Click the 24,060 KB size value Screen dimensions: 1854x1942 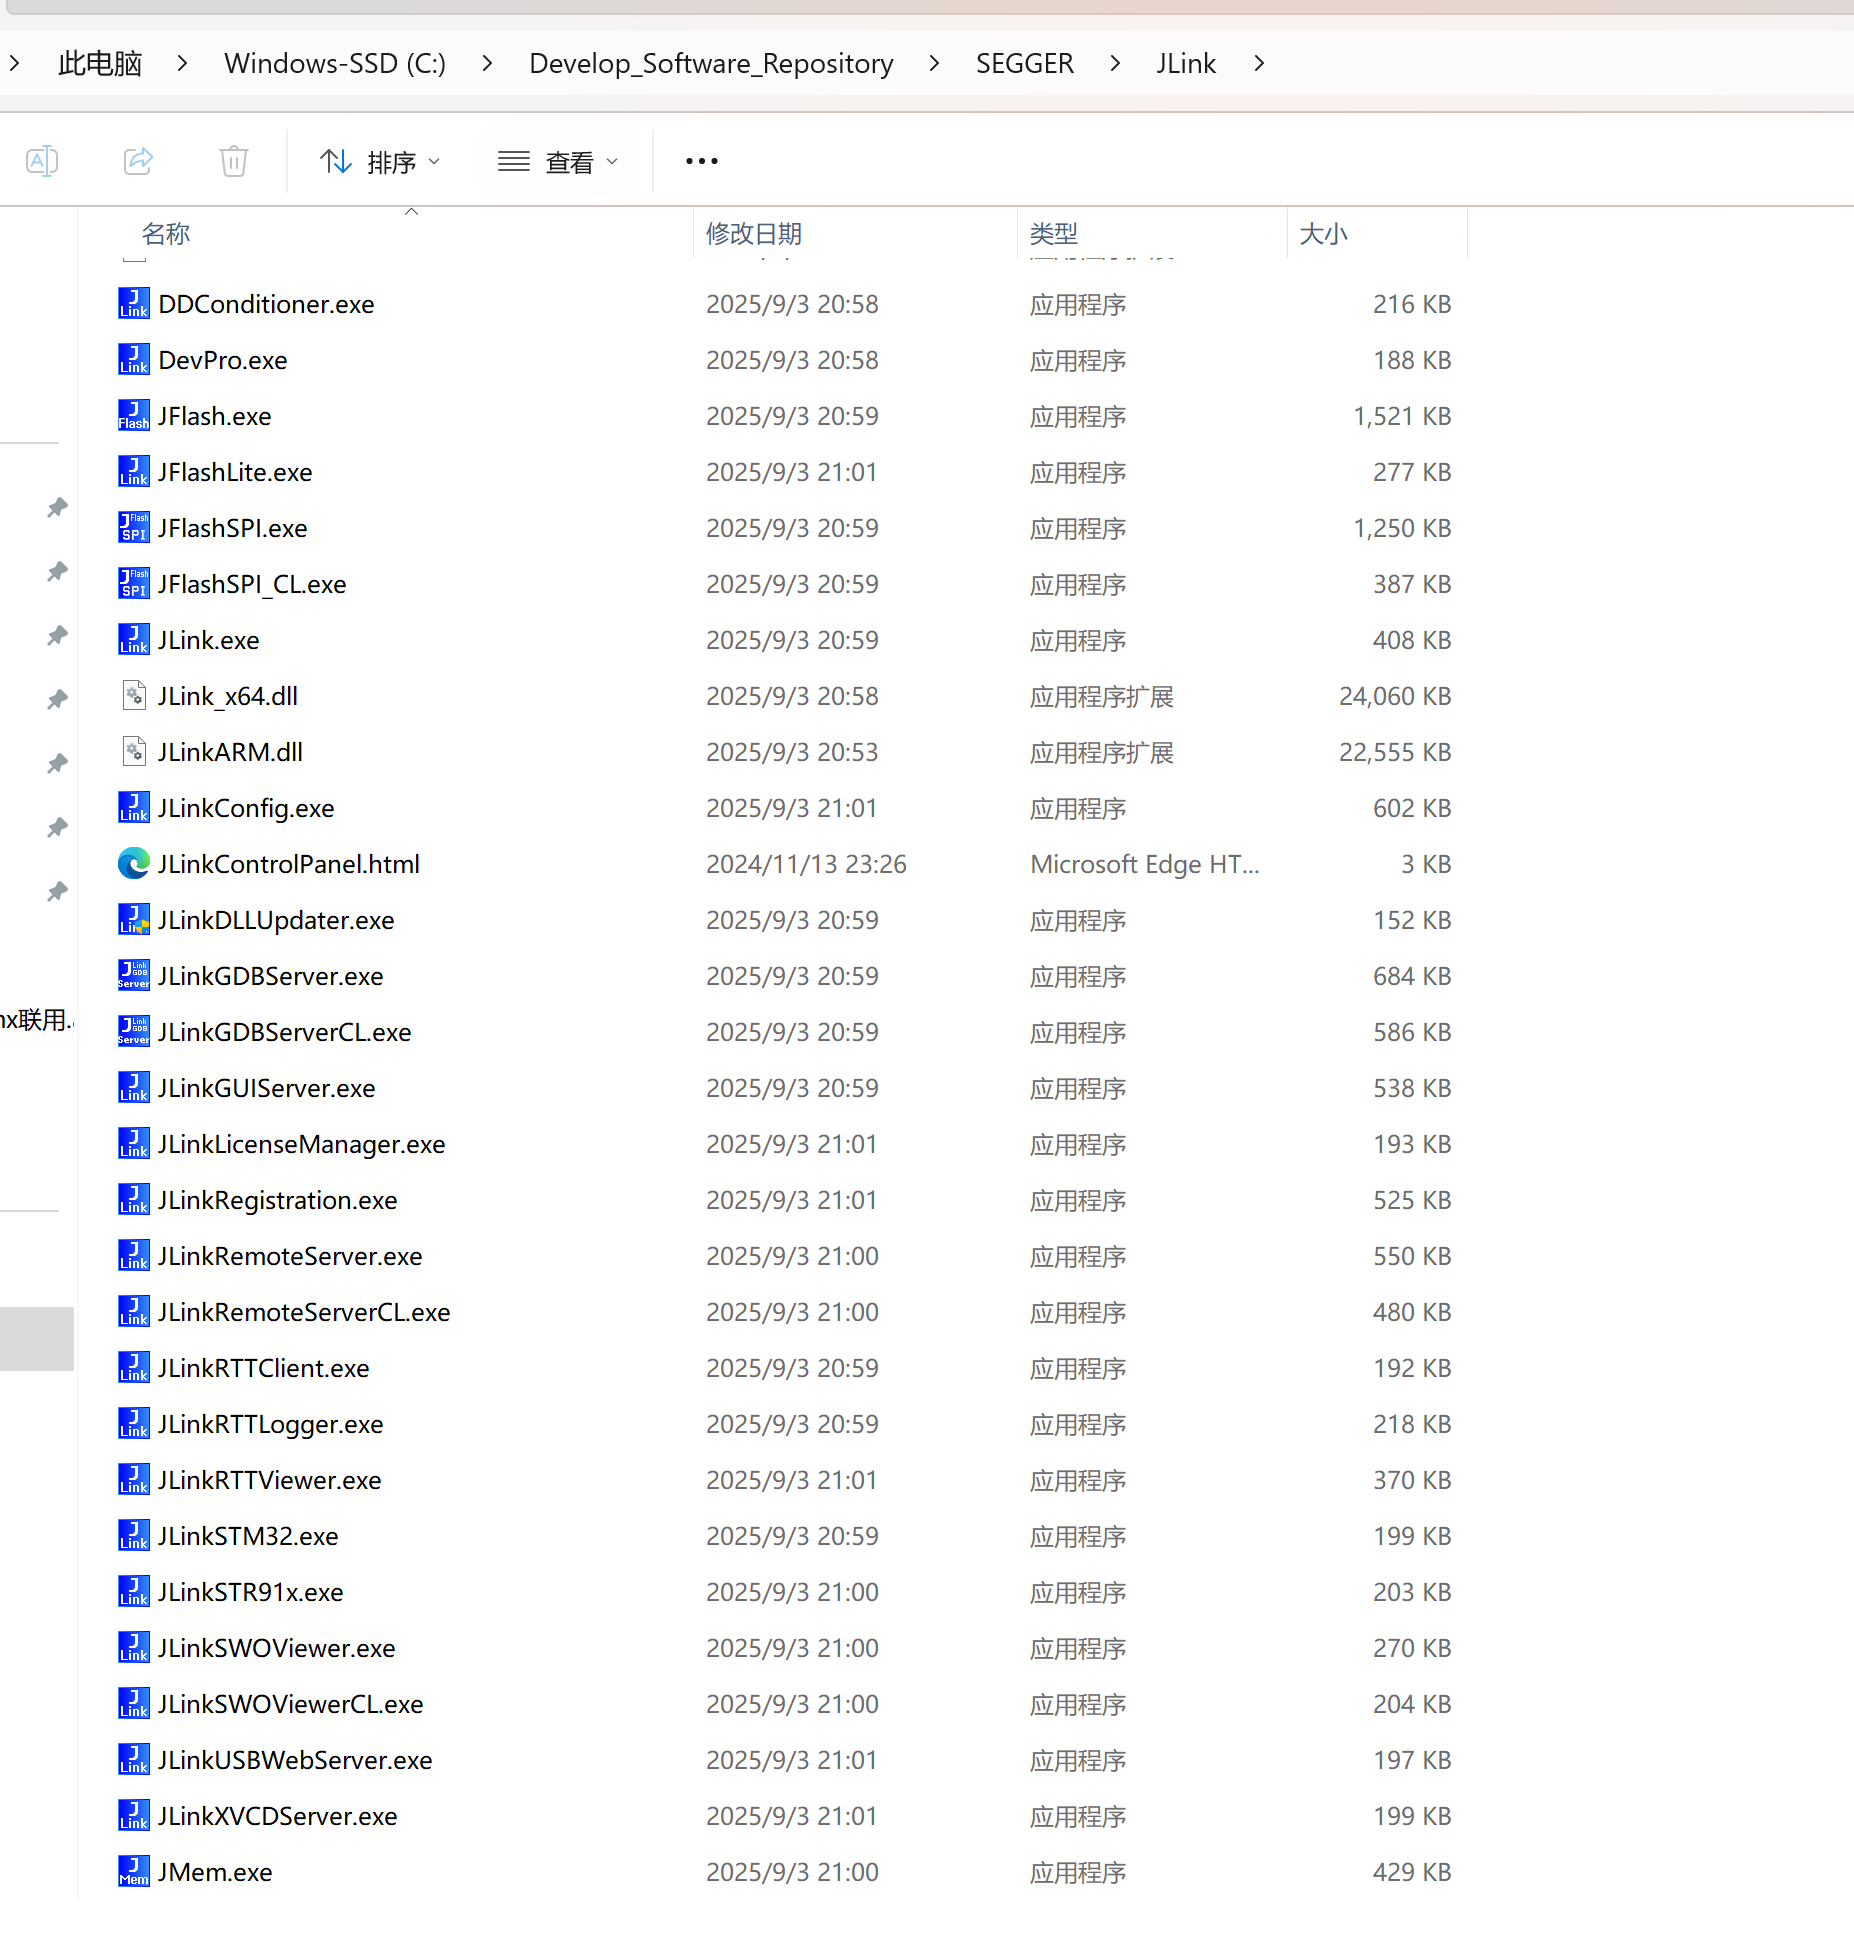[x=1395, y=696]
